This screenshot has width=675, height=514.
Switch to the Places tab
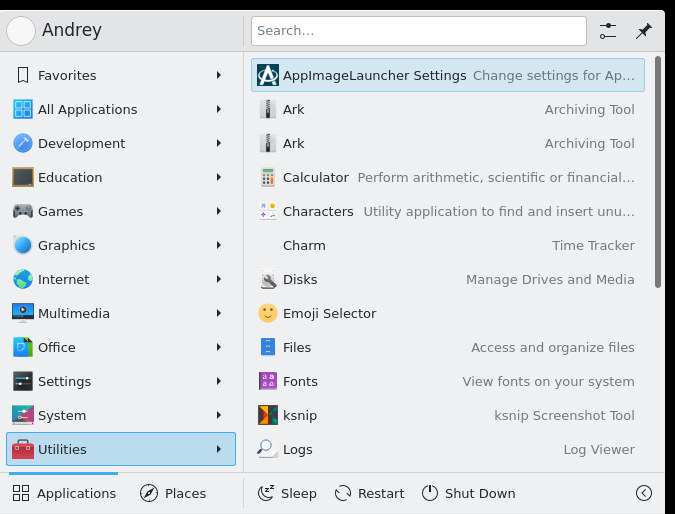173,493
